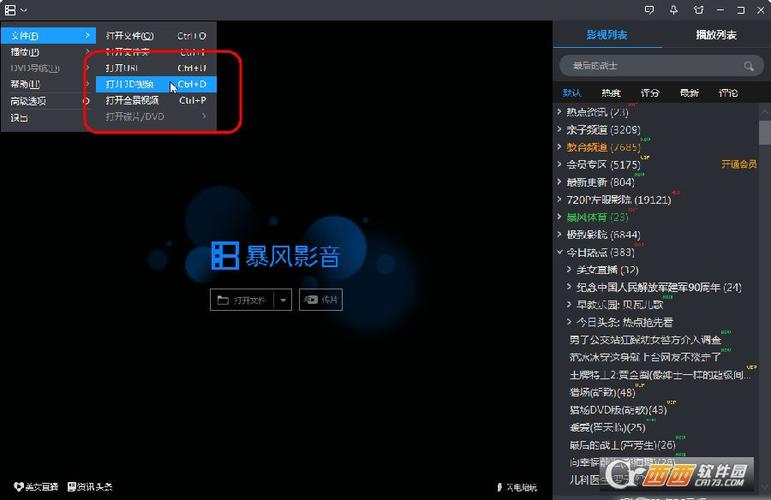Open the 王牌特工2 list item

click(x=660, y=375)
